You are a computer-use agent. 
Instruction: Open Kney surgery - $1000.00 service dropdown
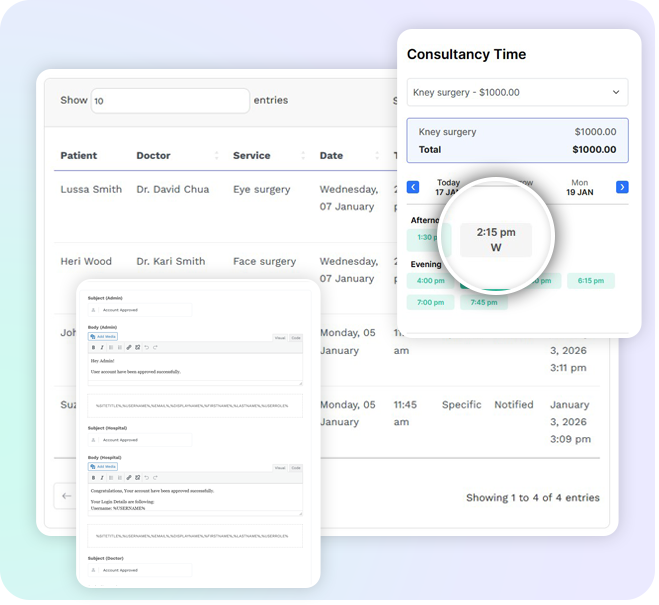pyautogui.click(x=517, y=92)
